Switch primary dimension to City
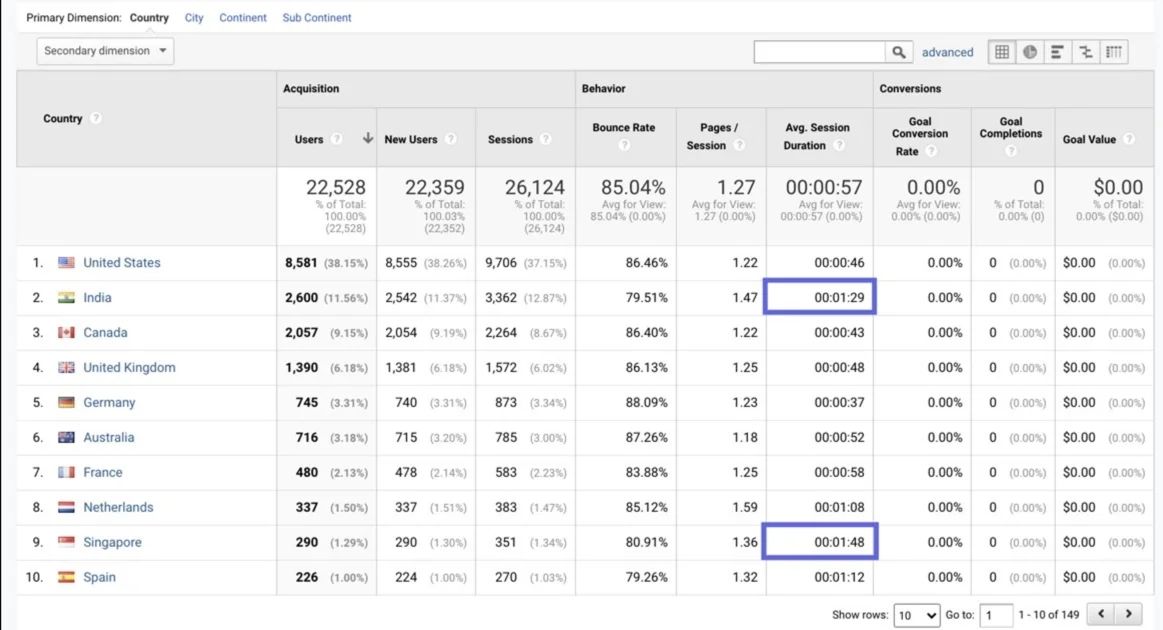1163x630 pixels. pyautogui.click(x=194, y=18)
